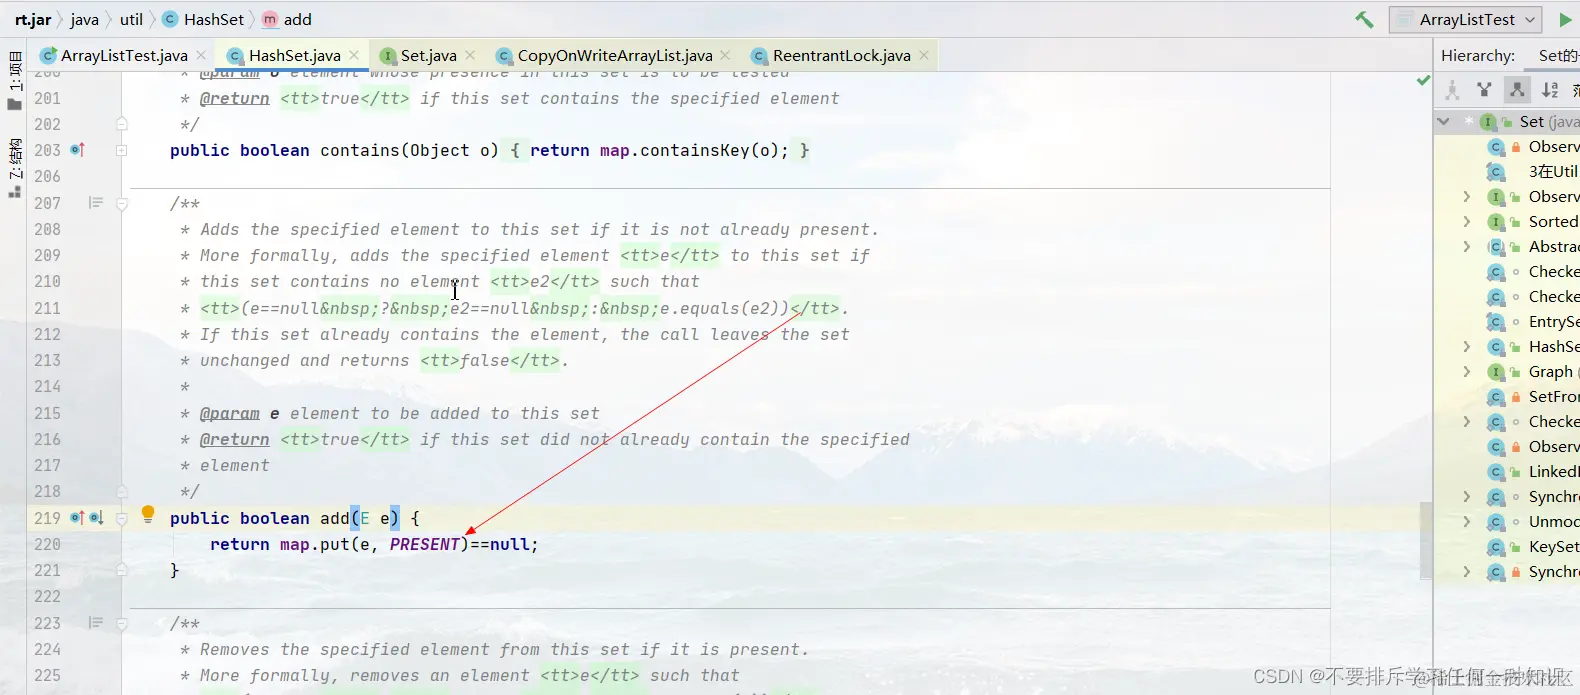Switch to ReentrantLock.java tab
Viewport: 1580px width, 695px height.
841,55
